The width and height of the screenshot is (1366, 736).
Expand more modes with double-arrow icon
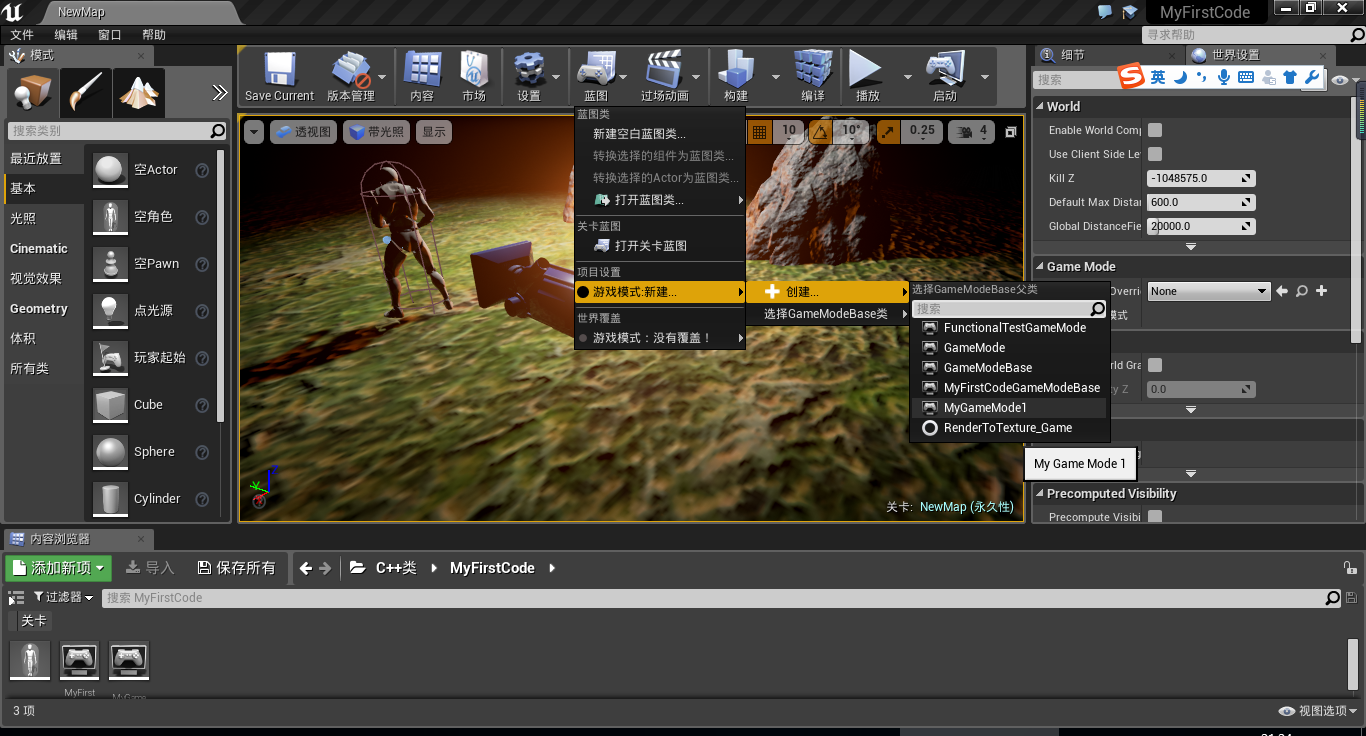click(x=219, y=93)
